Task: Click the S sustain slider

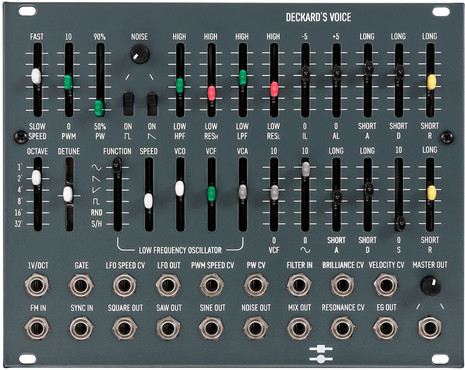Action: pyautogui.click(x=400, y=223)
